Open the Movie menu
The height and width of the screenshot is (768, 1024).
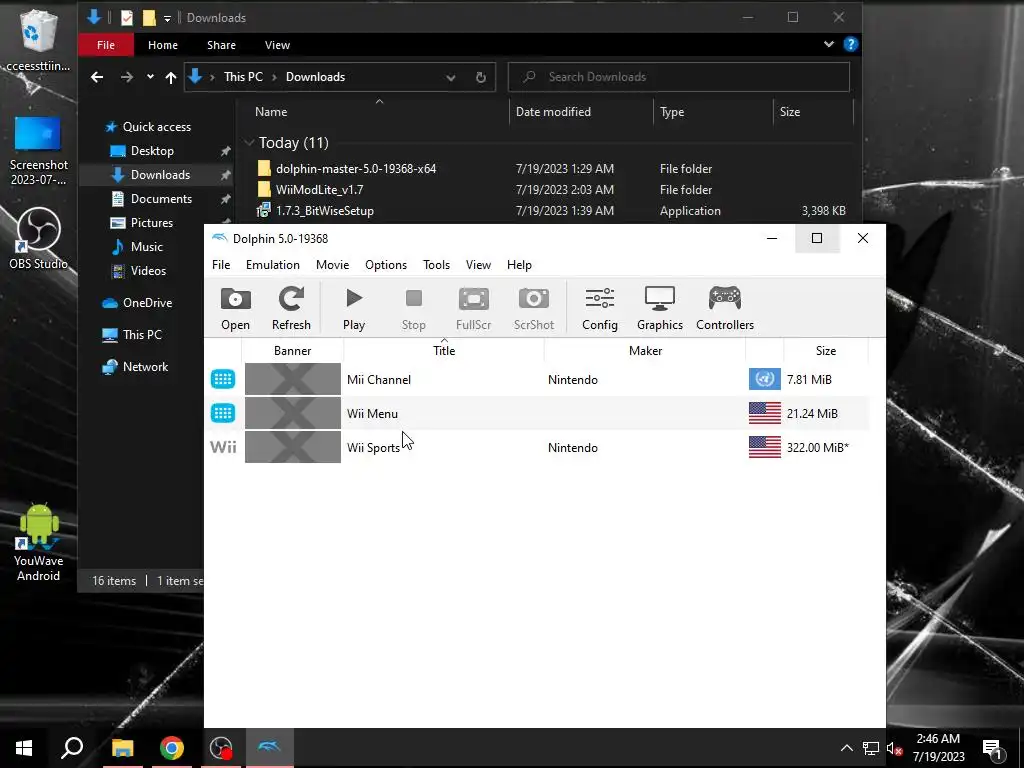(x=332, y=264)
